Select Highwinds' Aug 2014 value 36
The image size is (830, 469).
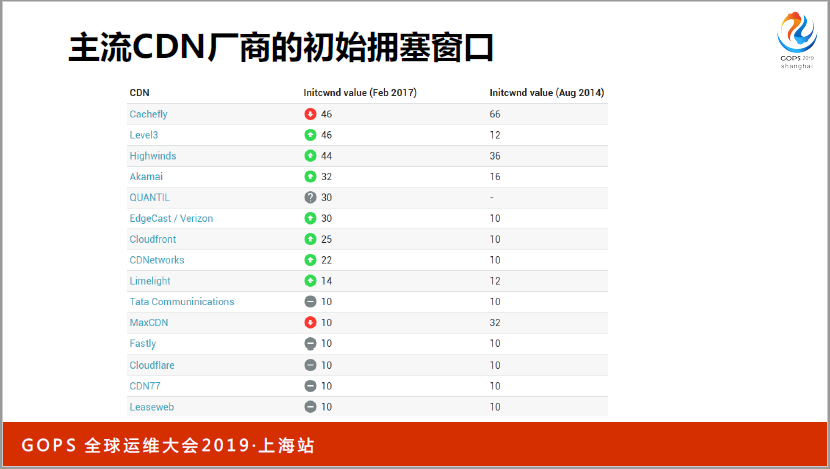495,156
